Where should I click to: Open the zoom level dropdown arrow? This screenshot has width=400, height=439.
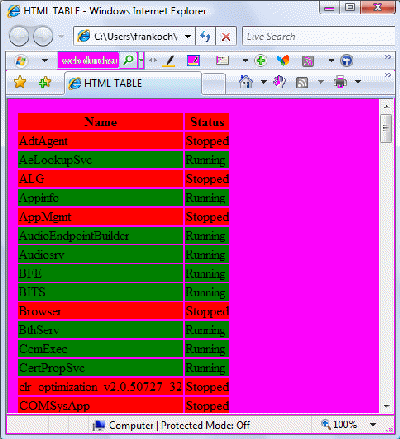click(373, 424)
